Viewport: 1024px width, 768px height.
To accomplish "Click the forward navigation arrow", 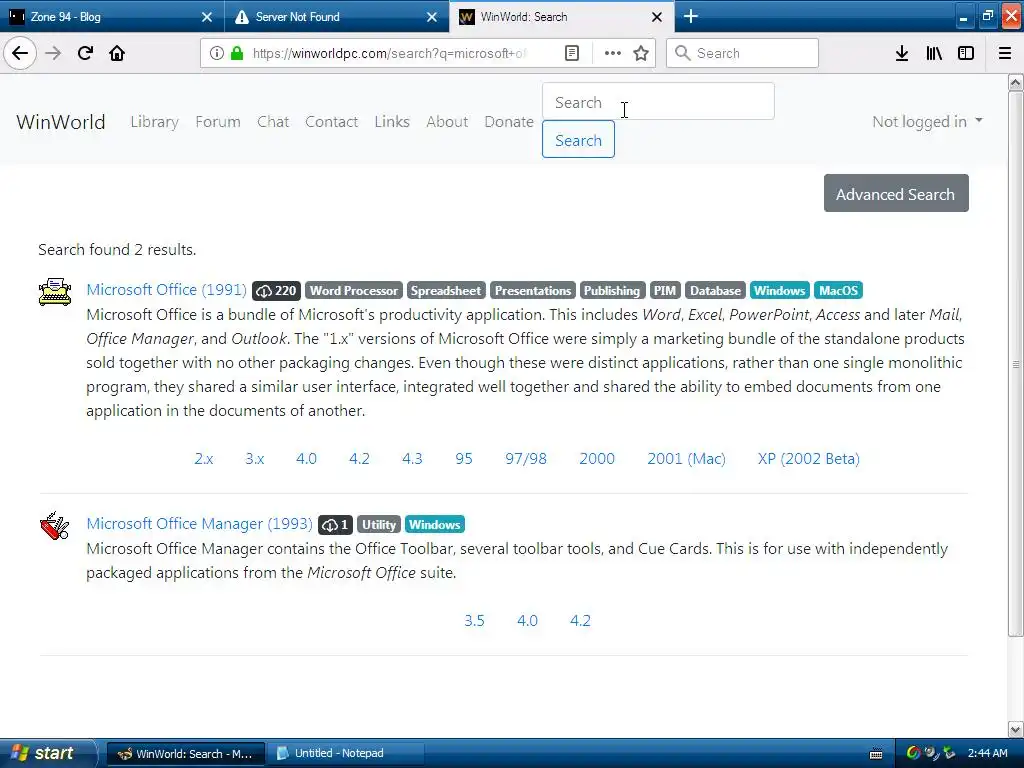I will click(53, 53).
